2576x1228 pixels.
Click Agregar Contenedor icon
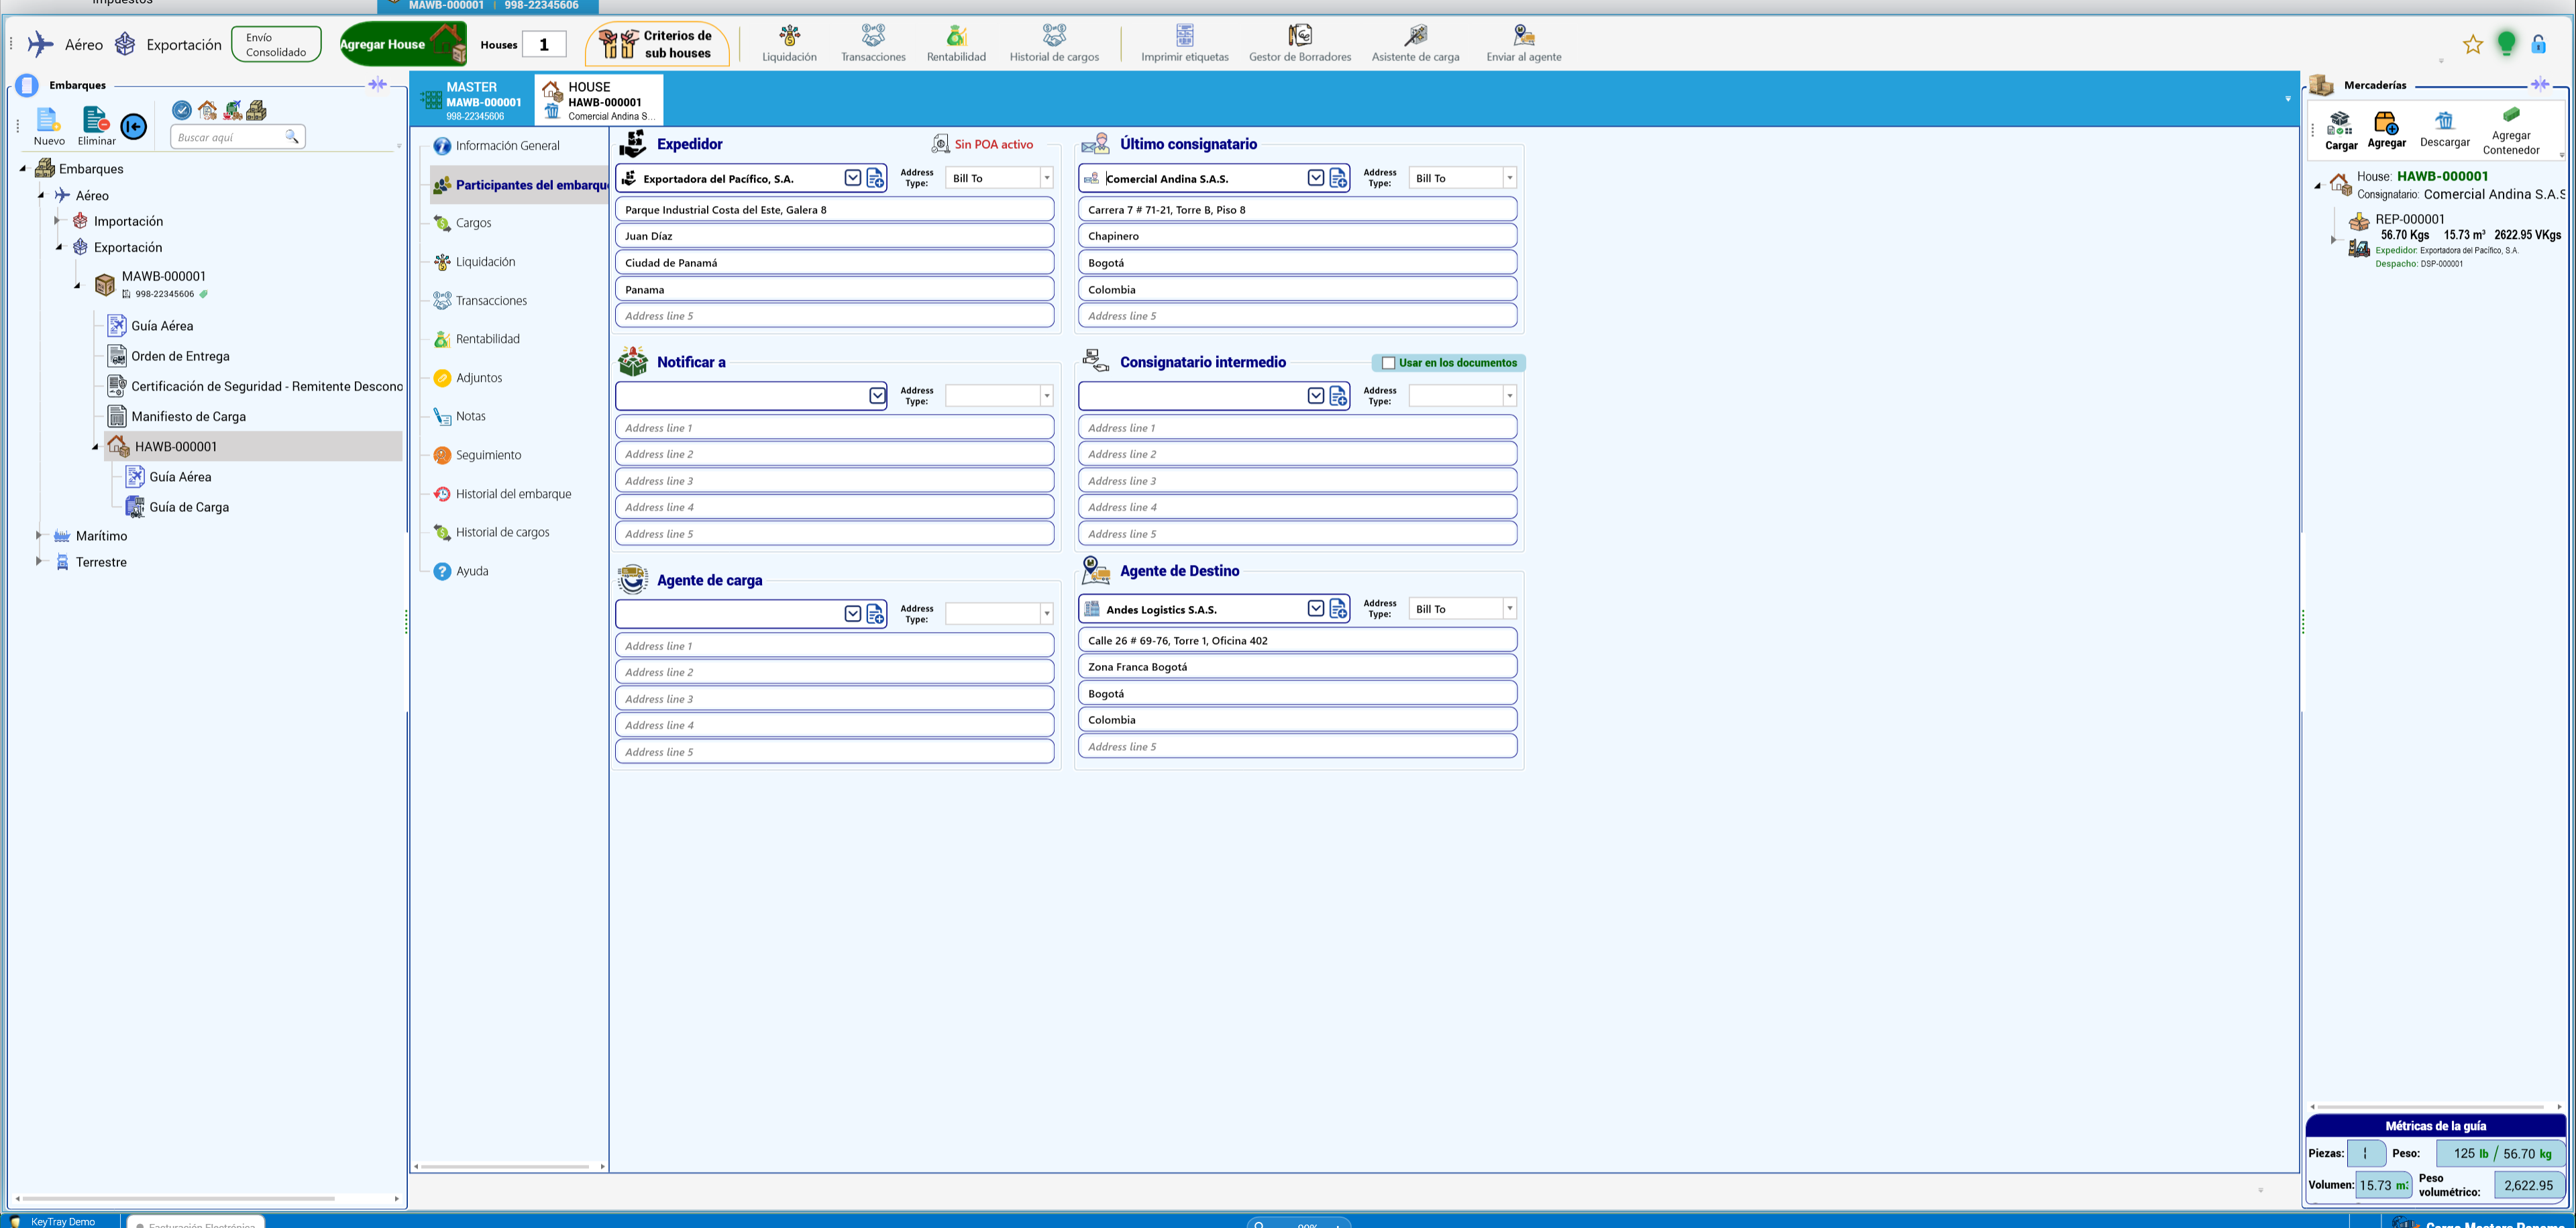[x=2510, y=131]
